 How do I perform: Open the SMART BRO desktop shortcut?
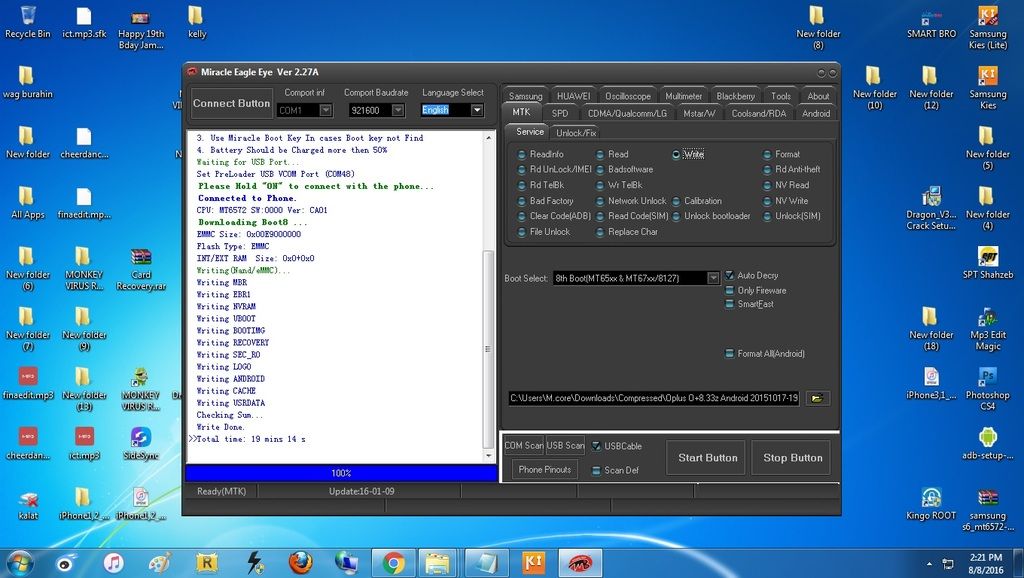931,22
